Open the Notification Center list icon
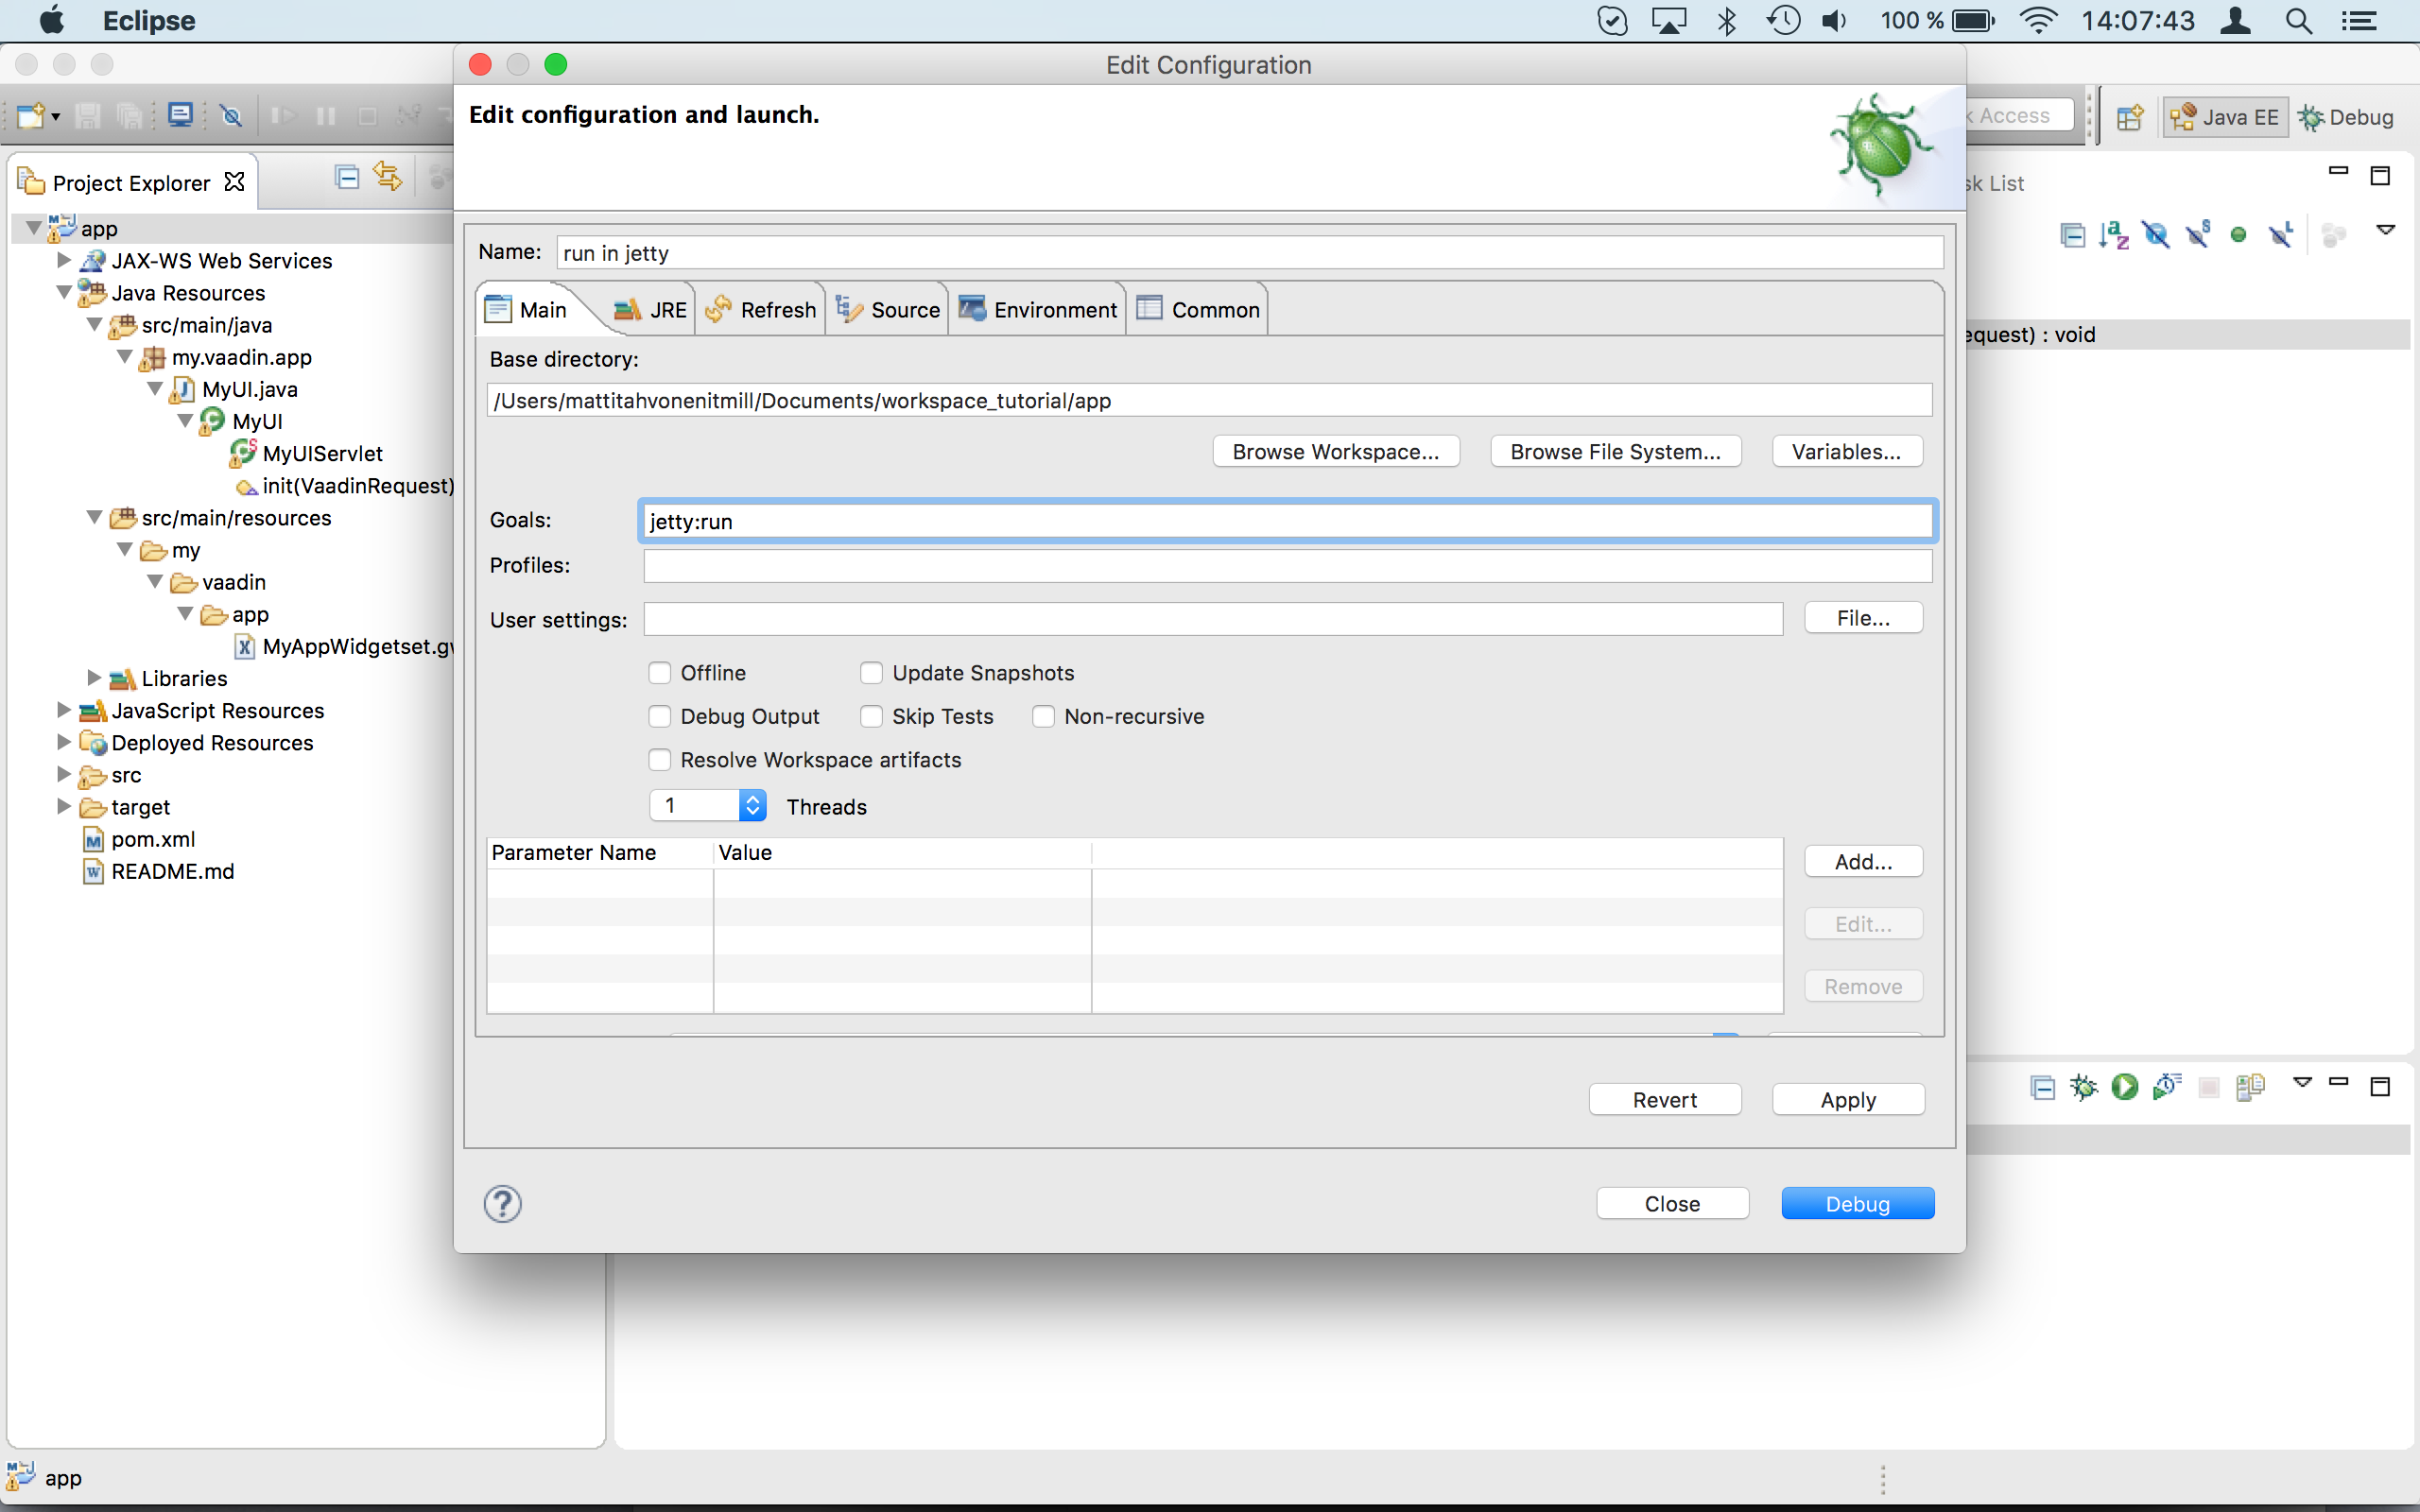The height and width of the screenshot is (1512, 2420). click(x=2359, y=21)
